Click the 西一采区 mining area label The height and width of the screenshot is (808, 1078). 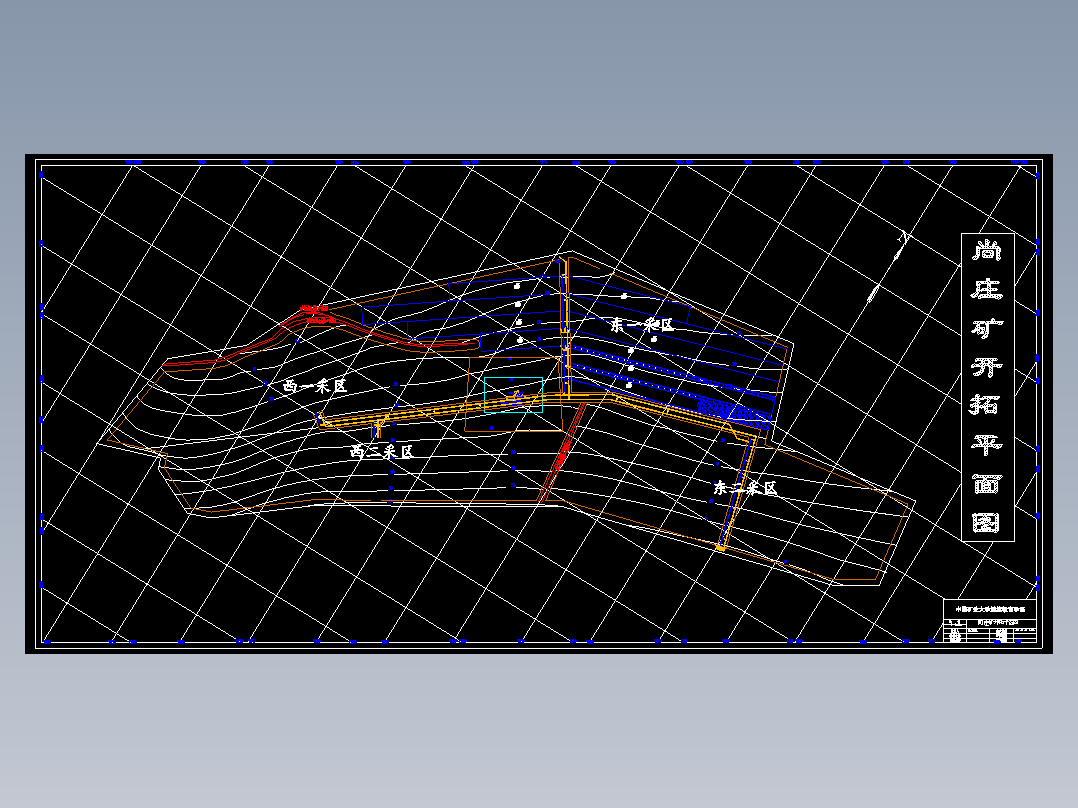click(x=315, y=386)
